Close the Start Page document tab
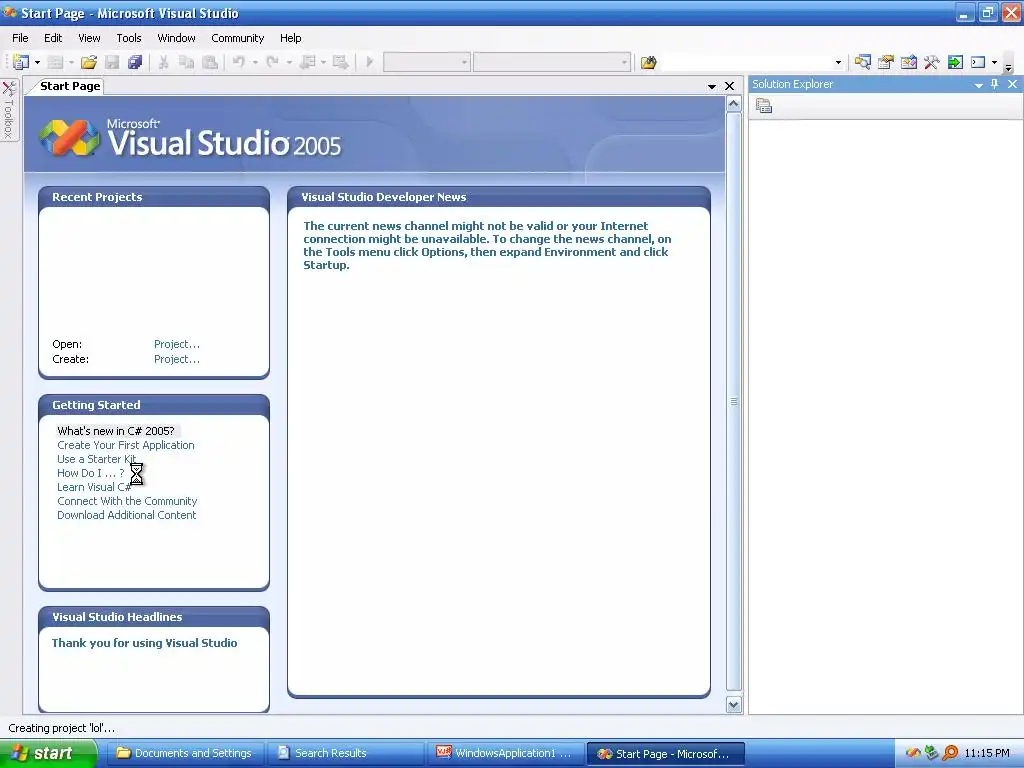 pos(729,86)
